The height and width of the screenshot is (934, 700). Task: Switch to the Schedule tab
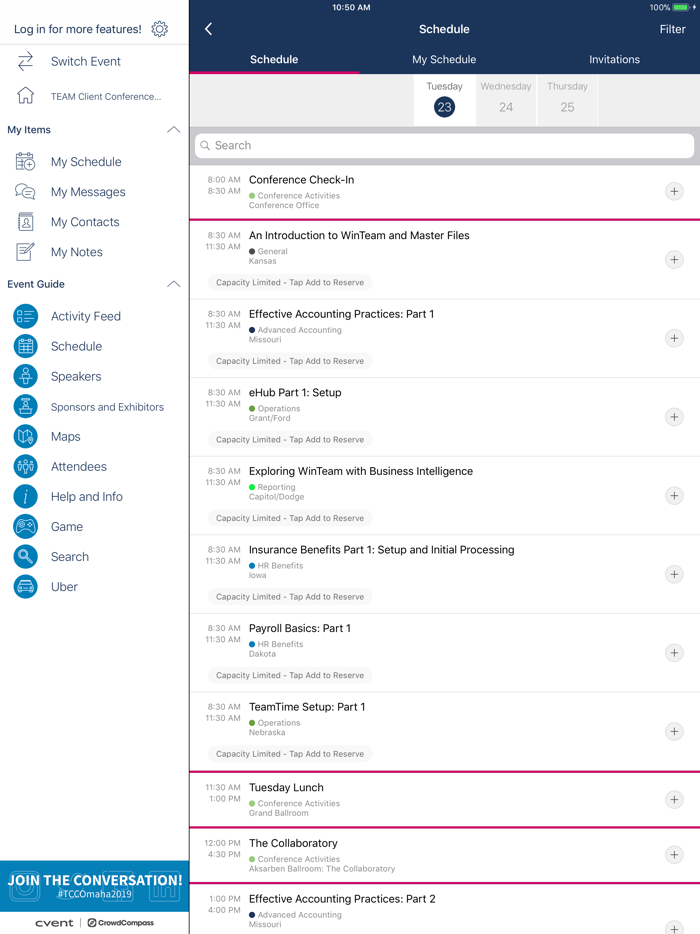[x=274, y=59]
